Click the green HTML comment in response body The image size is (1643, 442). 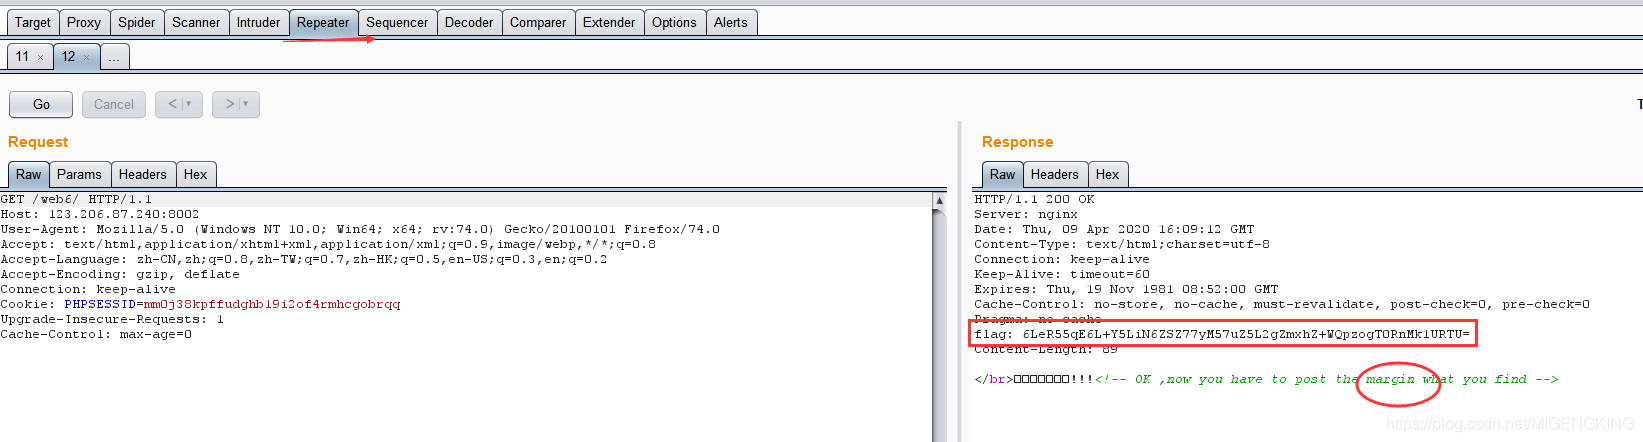click(1326, 379)
